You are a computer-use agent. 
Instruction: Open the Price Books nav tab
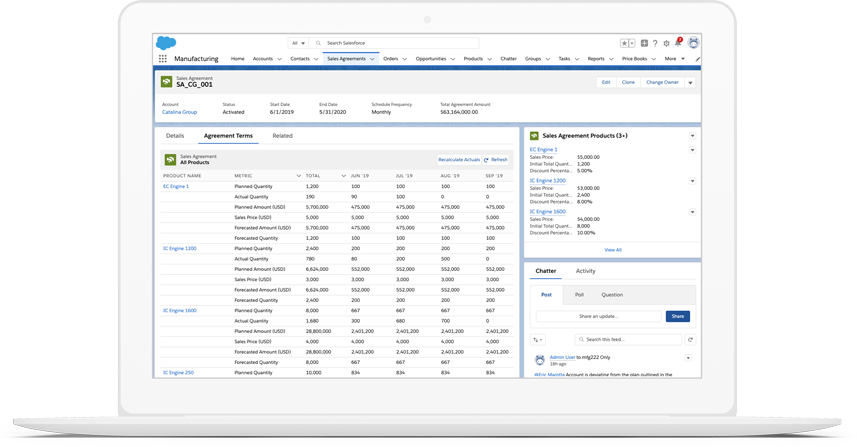(x=634, y=58)
